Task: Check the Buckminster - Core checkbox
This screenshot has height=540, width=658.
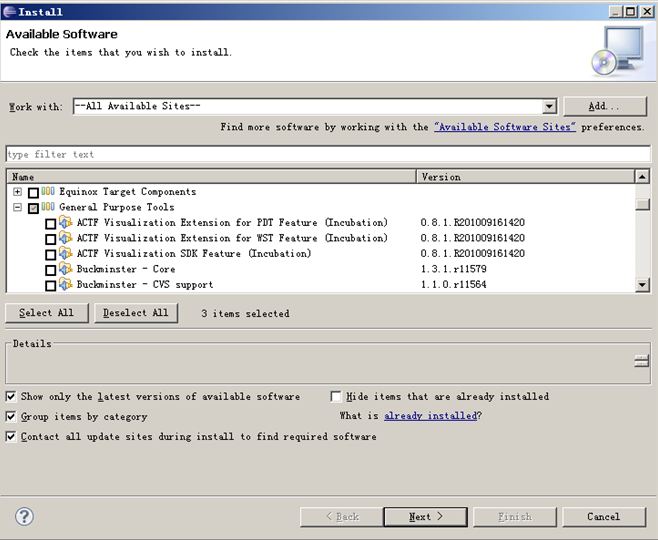Action: [50, 270]
